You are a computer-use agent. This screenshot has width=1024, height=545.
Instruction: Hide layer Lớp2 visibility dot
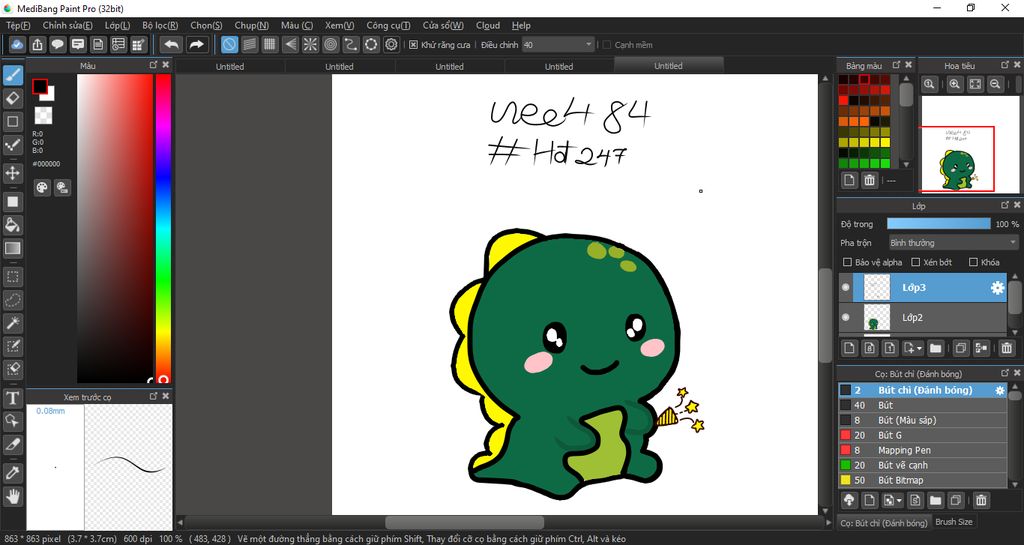(846, 317)
